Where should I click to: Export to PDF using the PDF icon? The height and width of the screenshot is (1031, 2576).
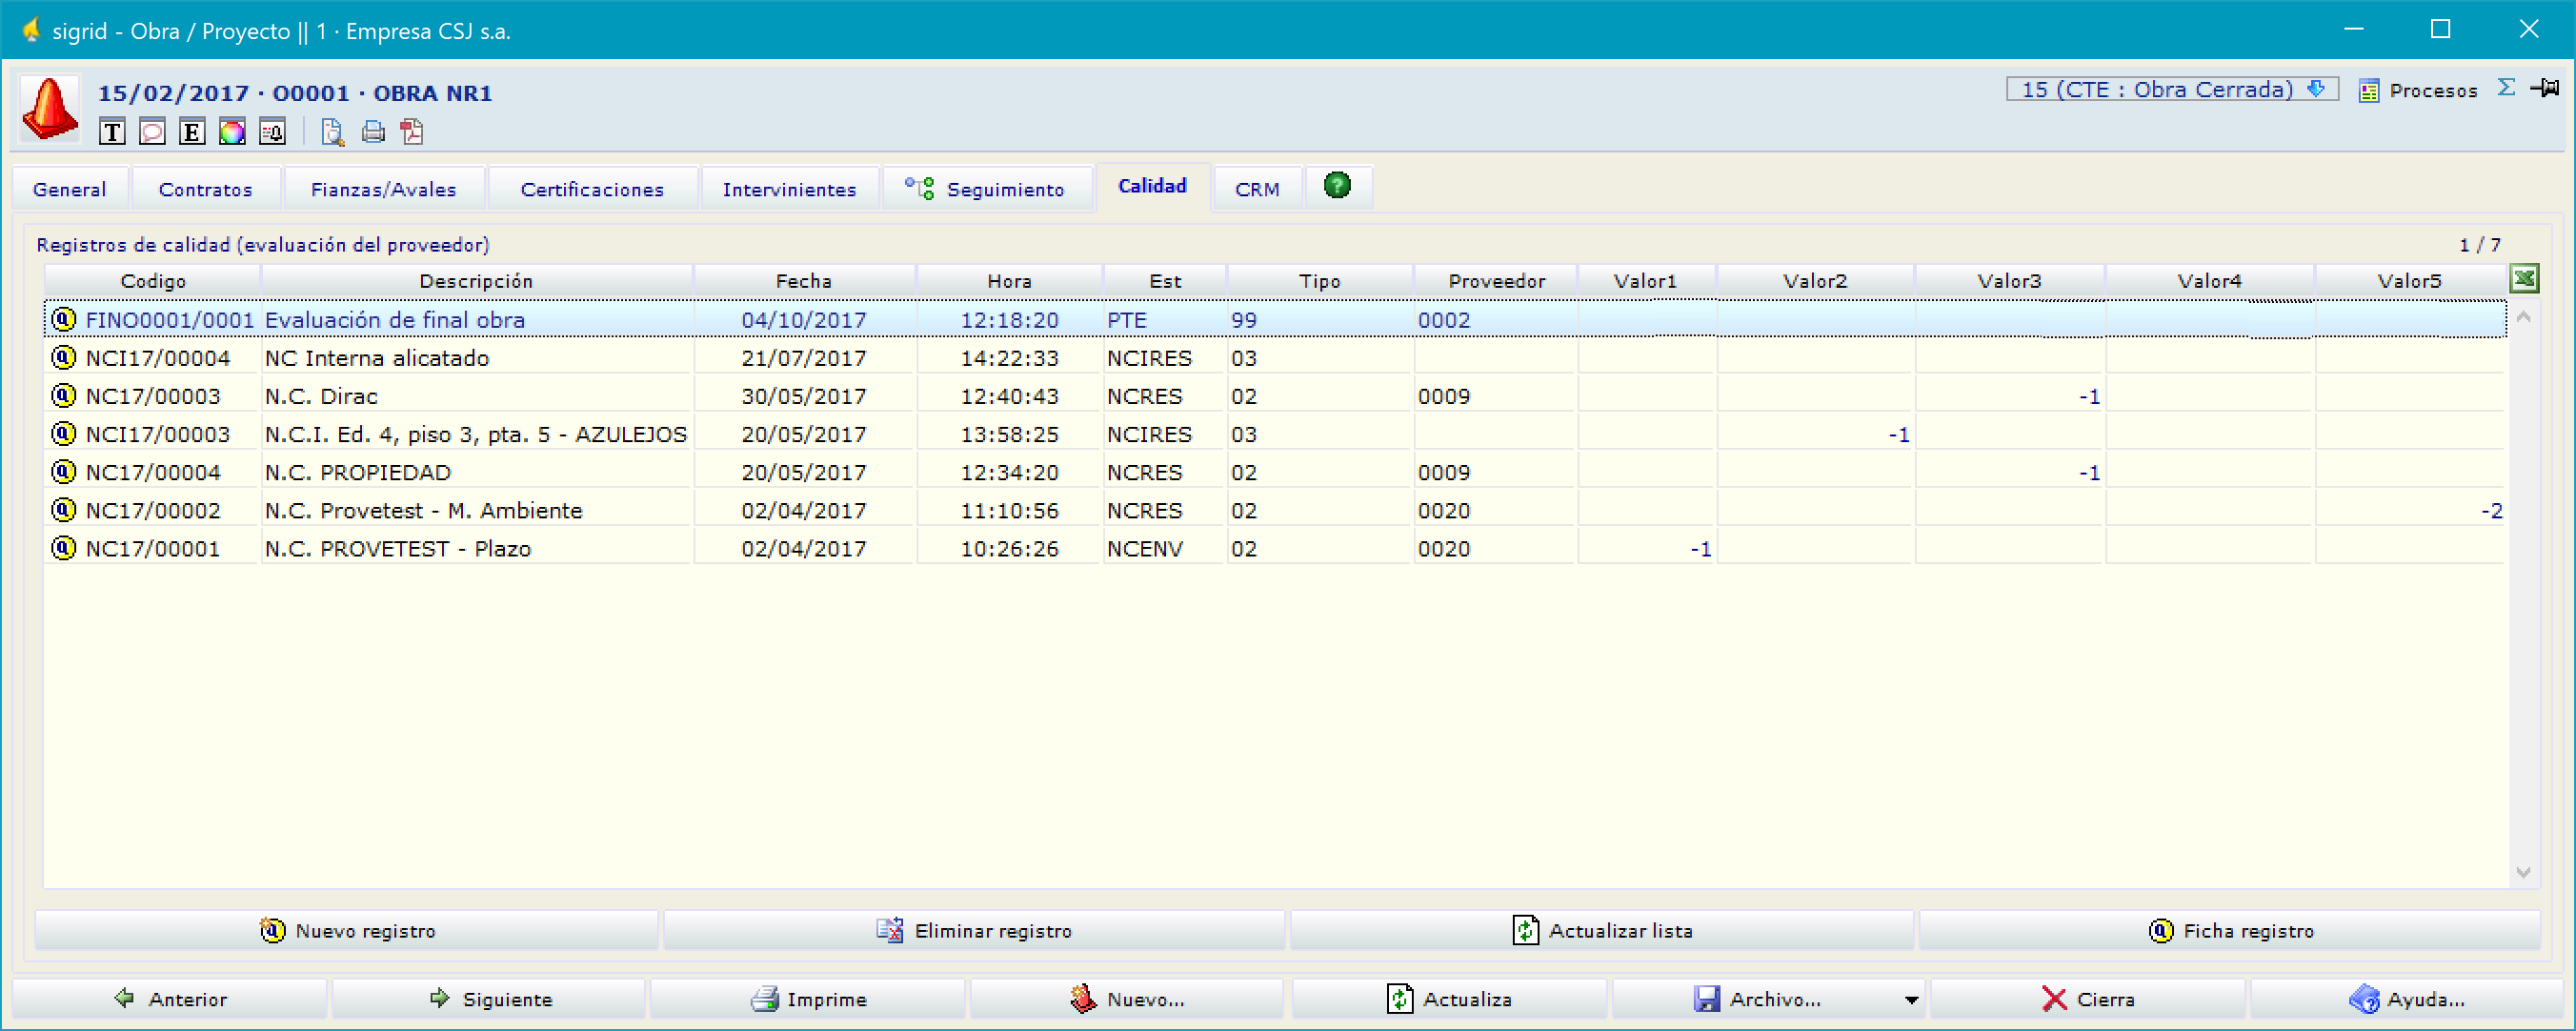tap(412, 132)
